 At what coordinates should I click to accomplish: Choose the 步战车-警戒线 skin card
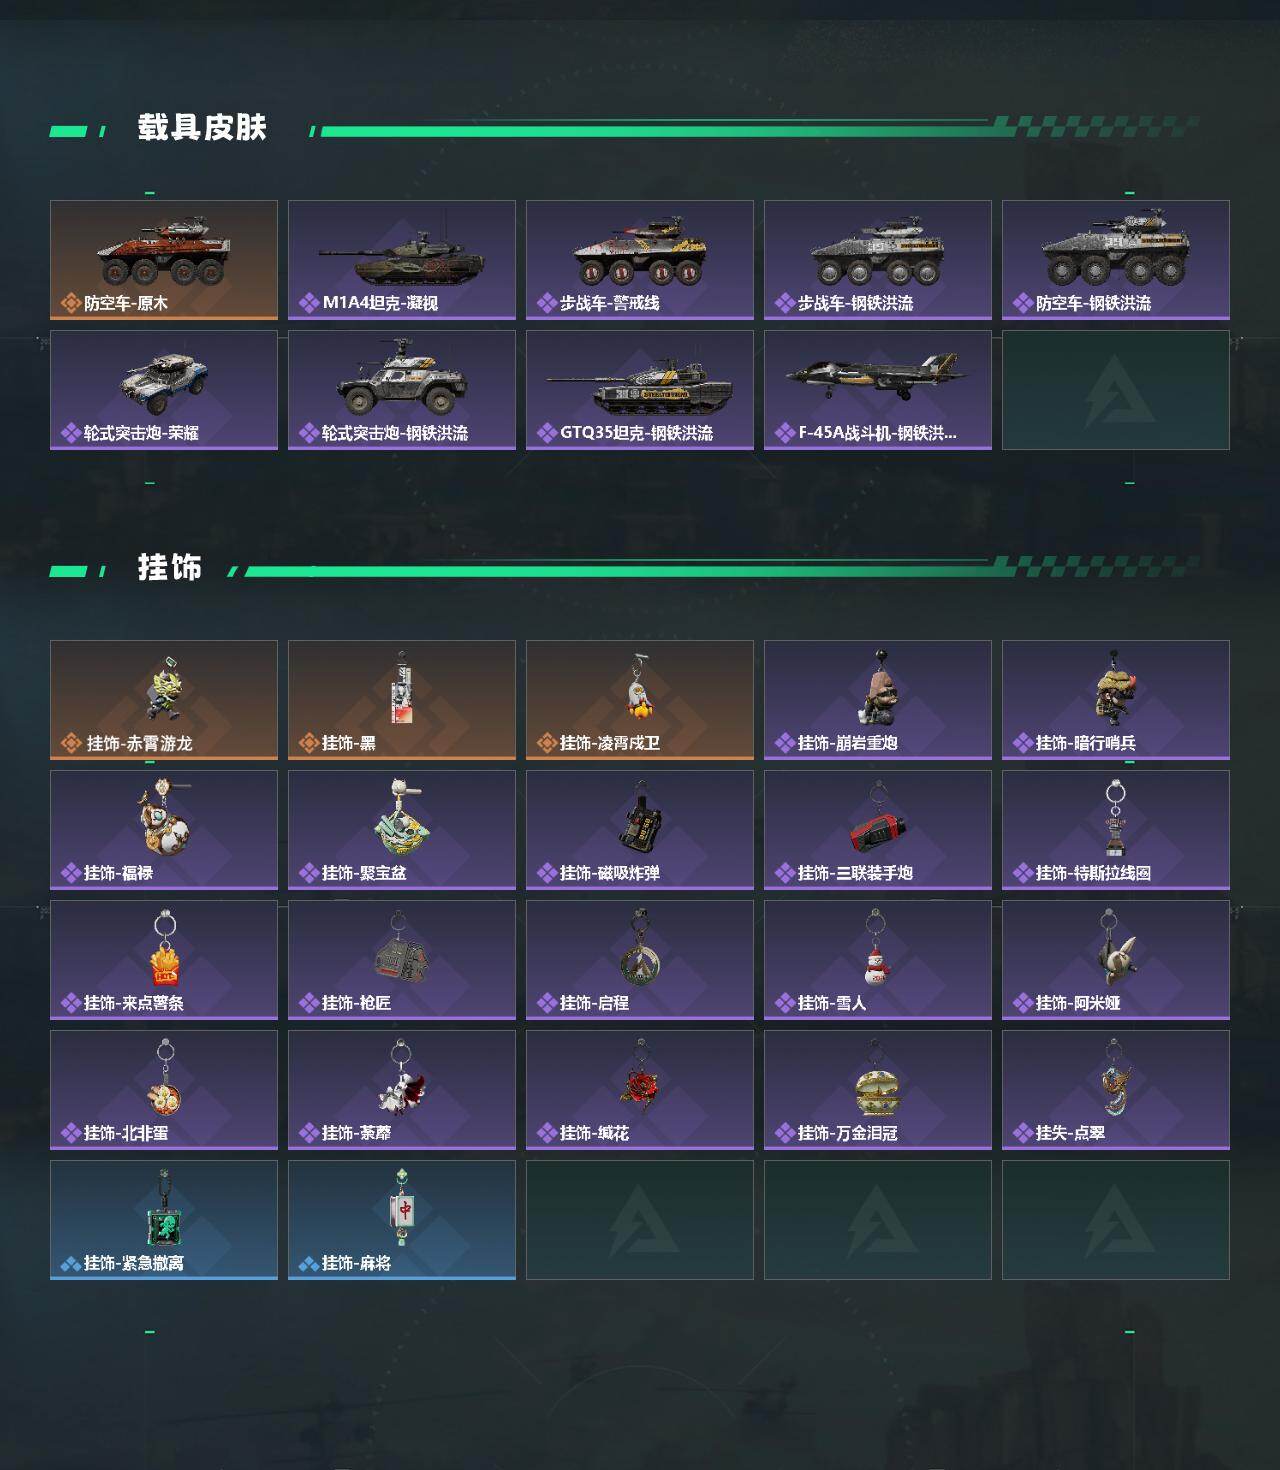click(640, 260)
